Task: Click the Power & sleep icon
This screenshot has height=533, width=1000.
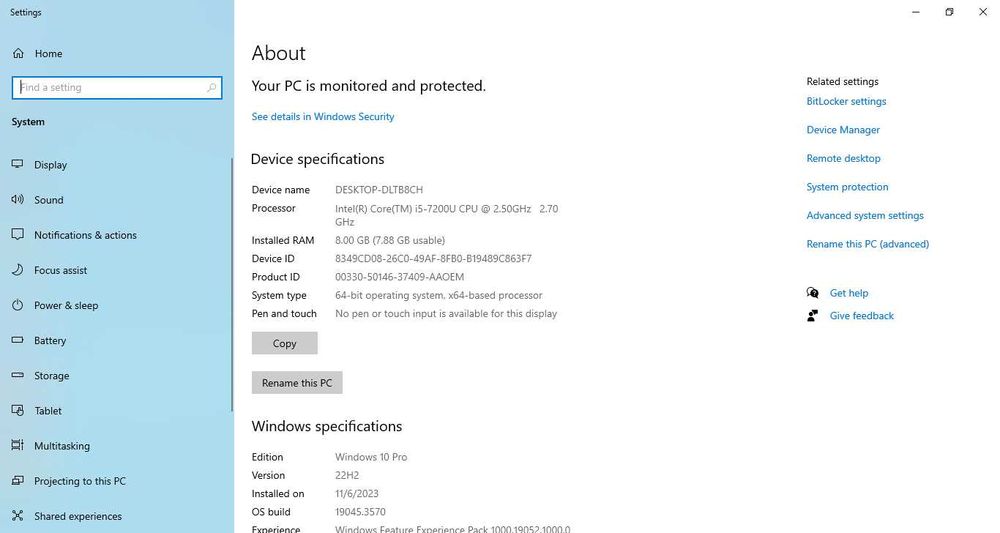Action: (x=18, y=305)
